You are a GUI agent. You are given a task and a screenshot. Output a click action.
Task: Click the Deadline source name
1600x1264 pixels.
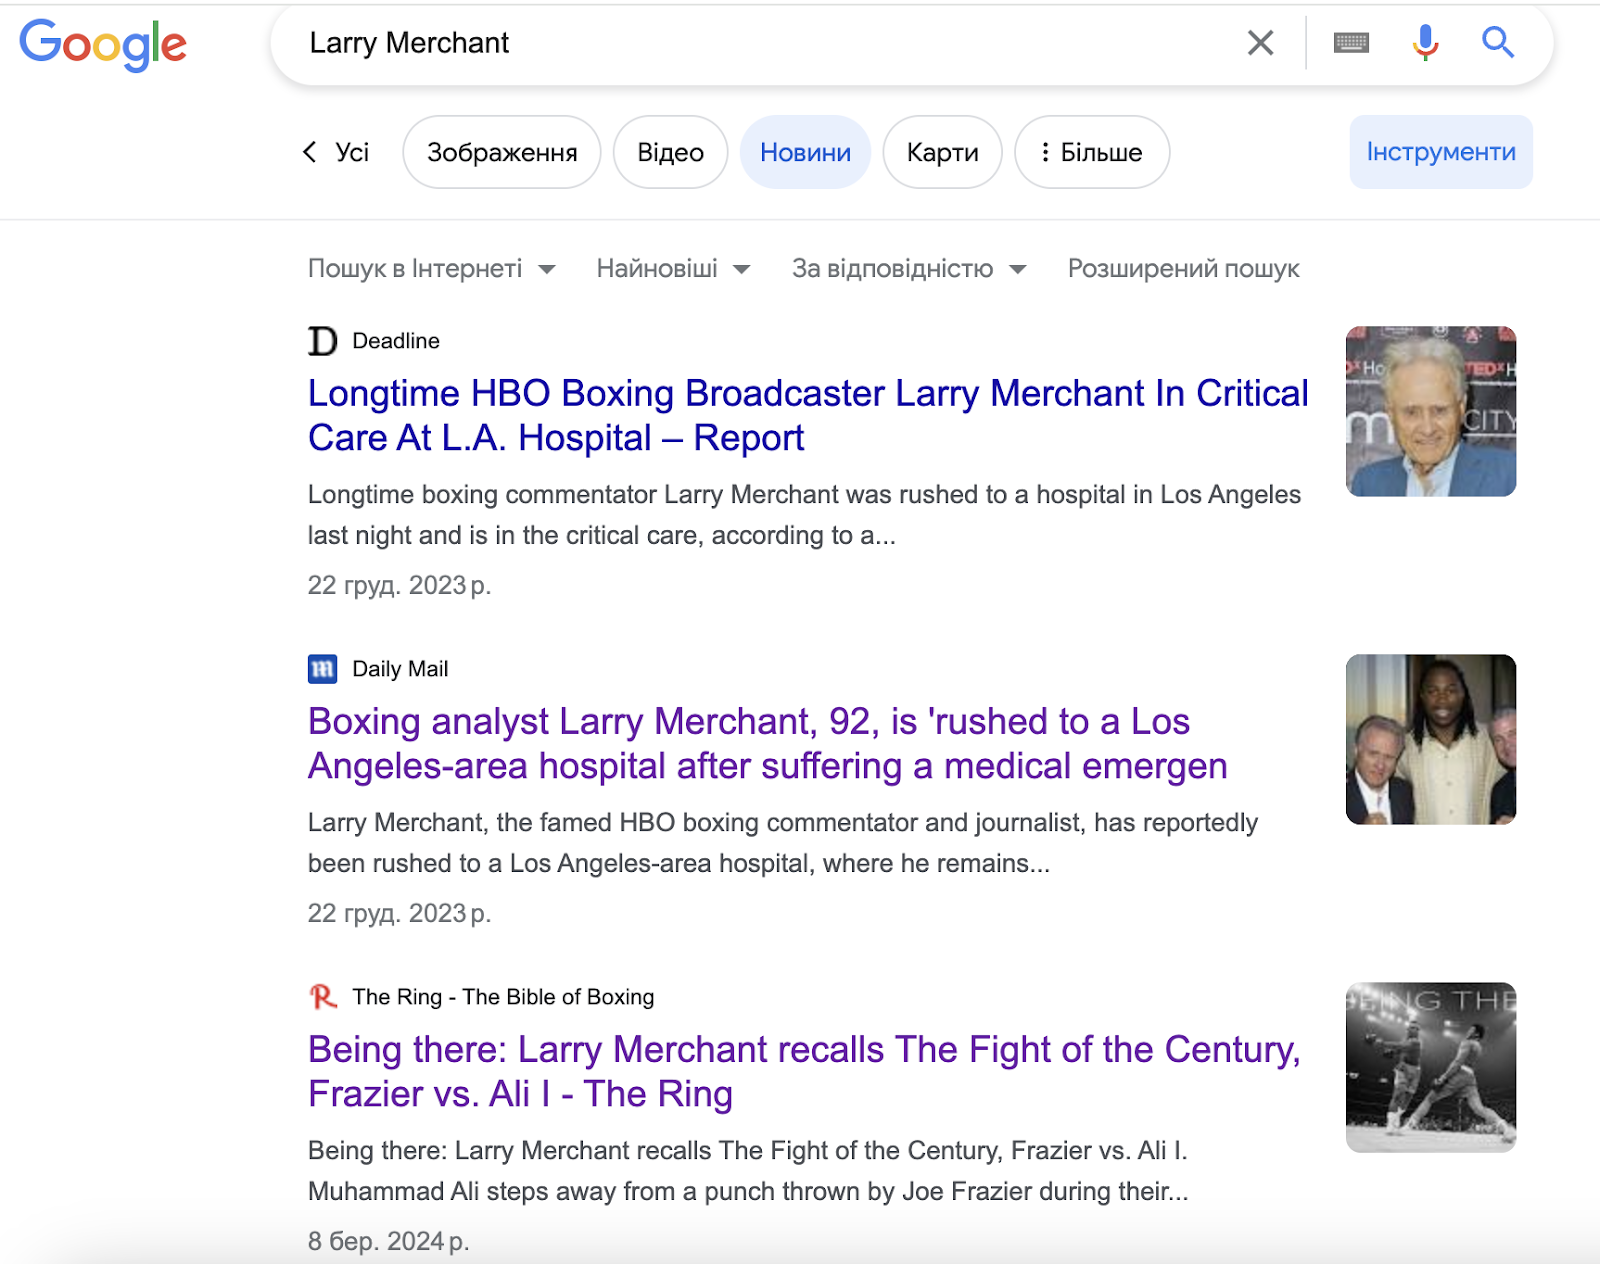click(x=396, y=341)
